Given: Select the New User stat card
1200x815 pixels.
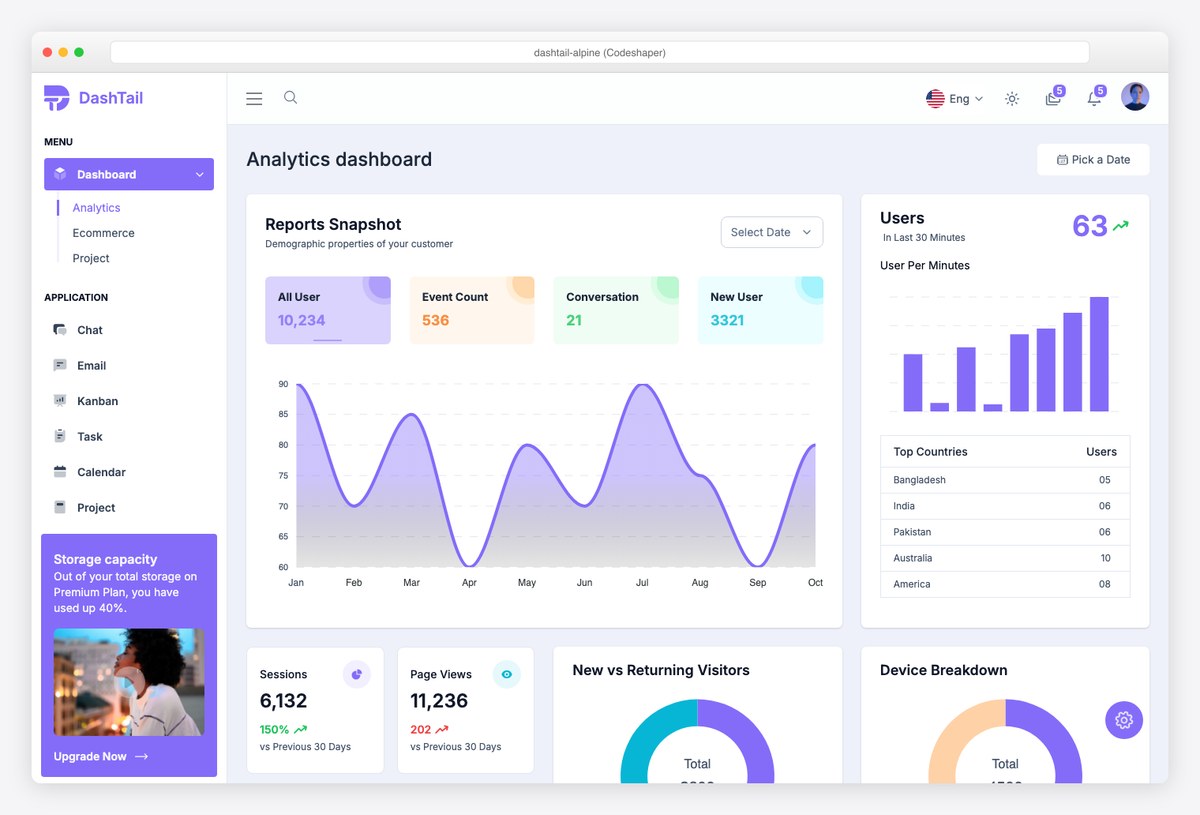Looking at the screenshot, I should [760, 310].
